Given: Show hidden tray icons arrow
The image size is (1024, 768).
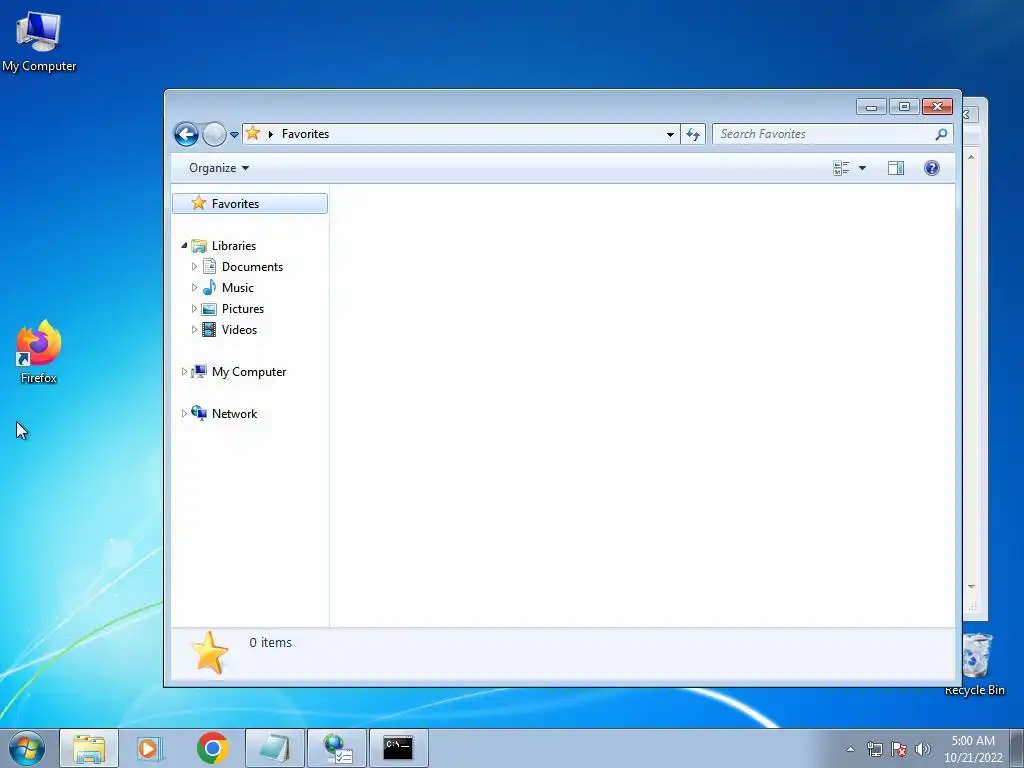Looking at the screenshot, I should point(850,749).
